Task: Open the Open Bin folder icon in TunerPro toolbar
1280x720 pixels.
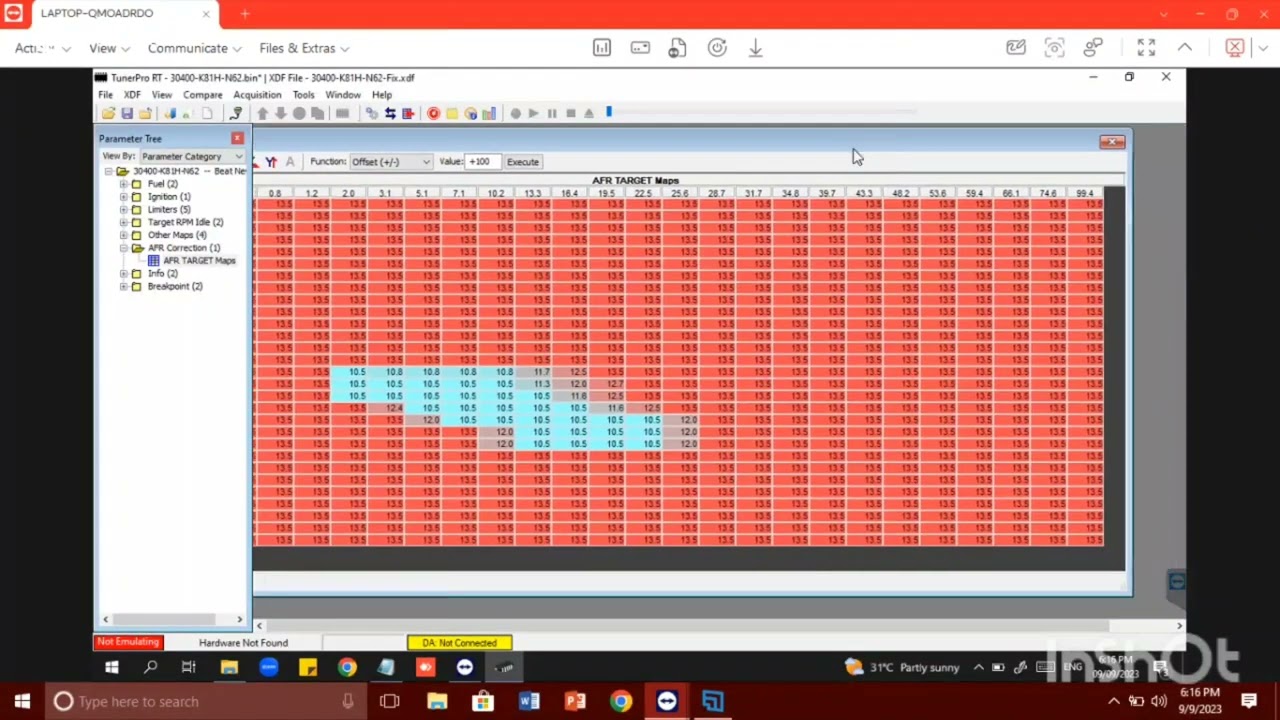Action: pyautogui.click(x=108, y=114)
